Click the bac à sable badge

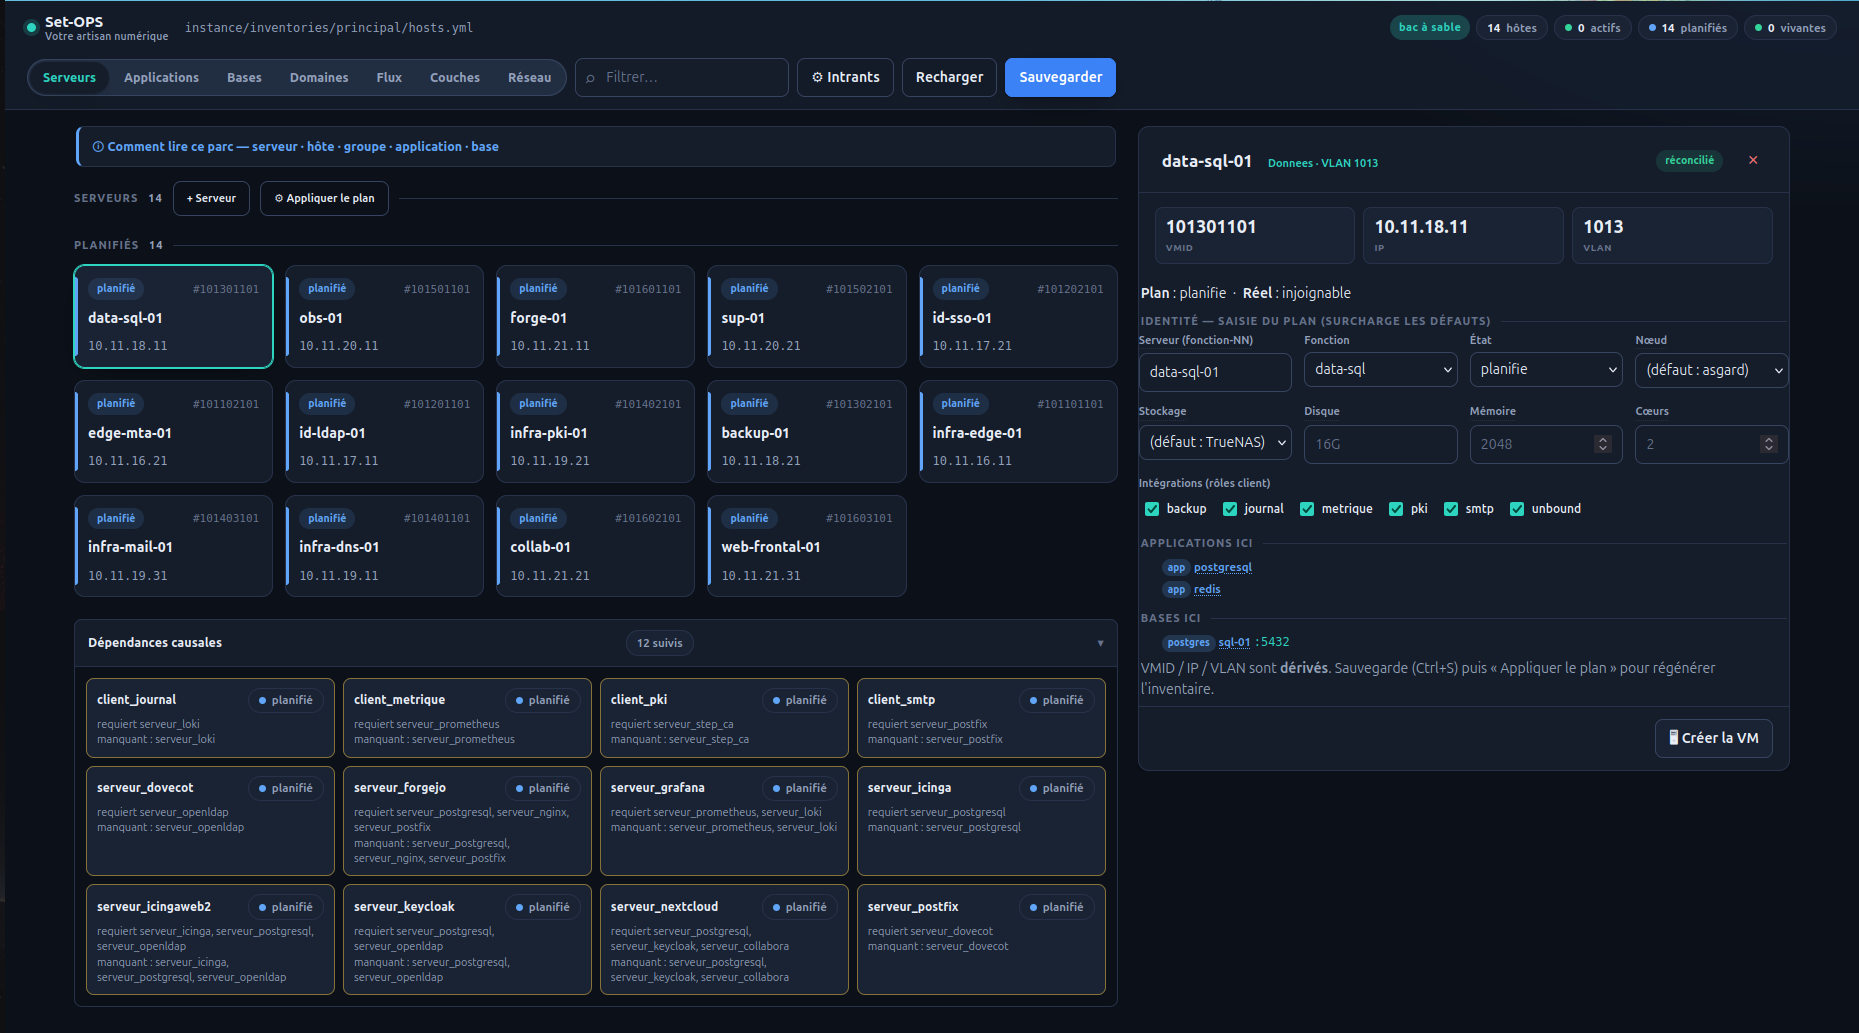[1429, 27]
